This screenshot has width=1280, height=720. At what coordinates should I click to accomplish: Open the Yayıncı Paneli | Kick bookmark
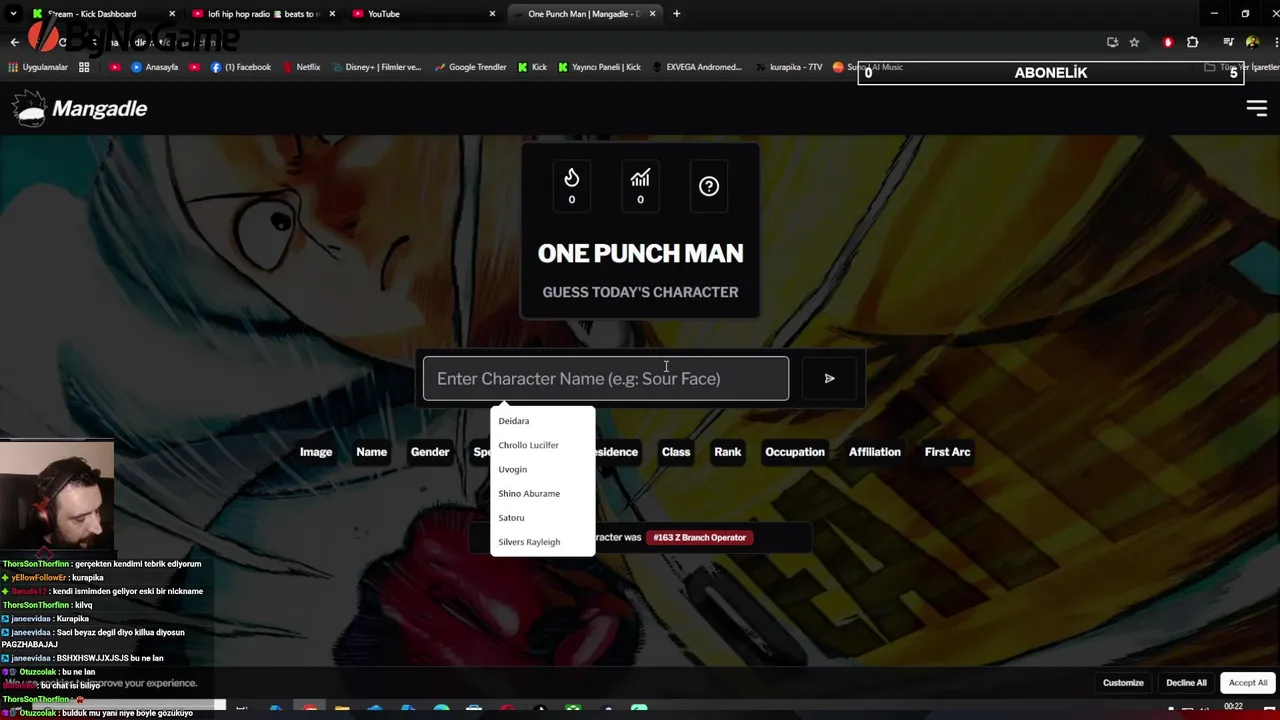pos(599,67)
